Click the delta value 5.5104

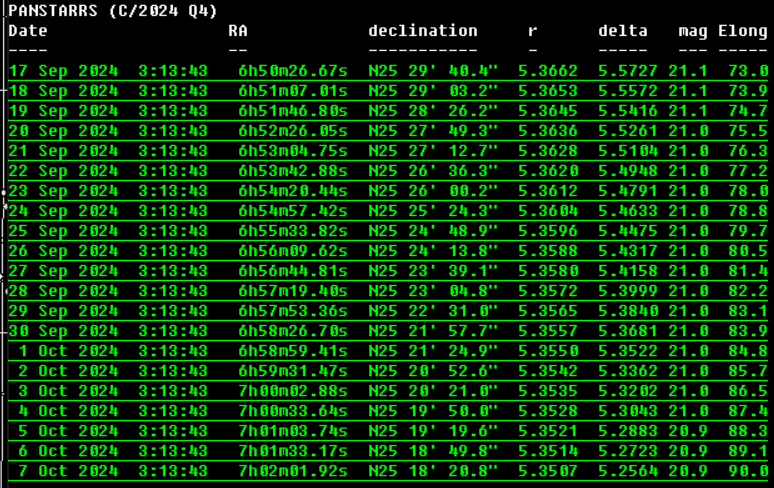(628, 150)
